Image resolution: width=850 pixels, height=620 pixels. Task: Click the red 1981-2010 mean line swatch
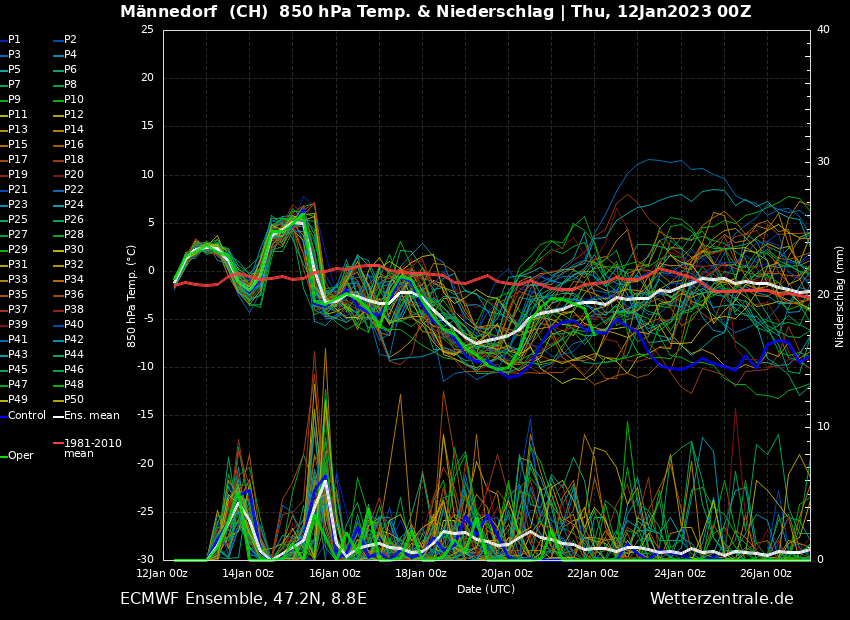58,442
